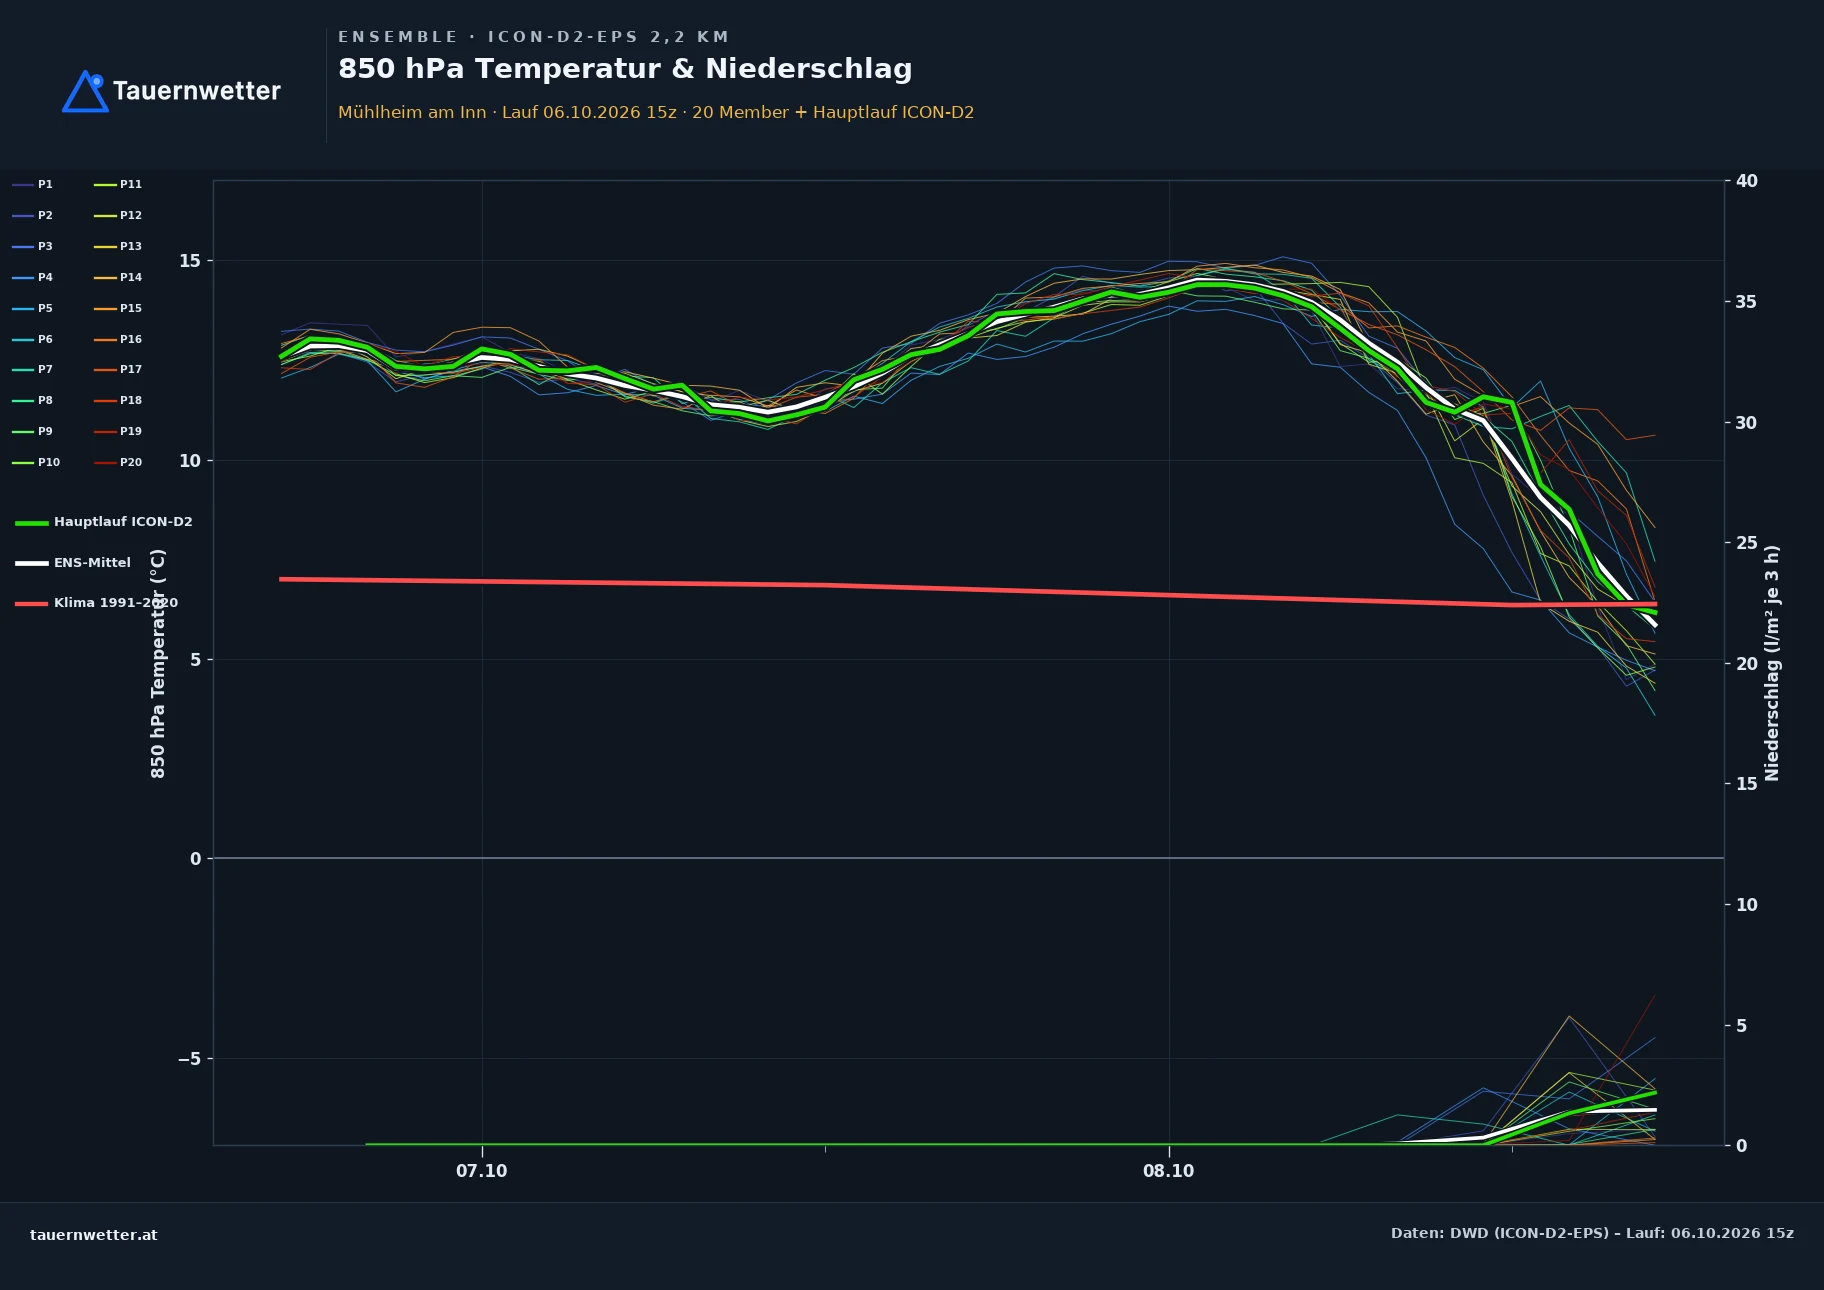Click the Niederschlag right axis label
This screenshot has width=1824, height=1290.
tap(1772, 663)
